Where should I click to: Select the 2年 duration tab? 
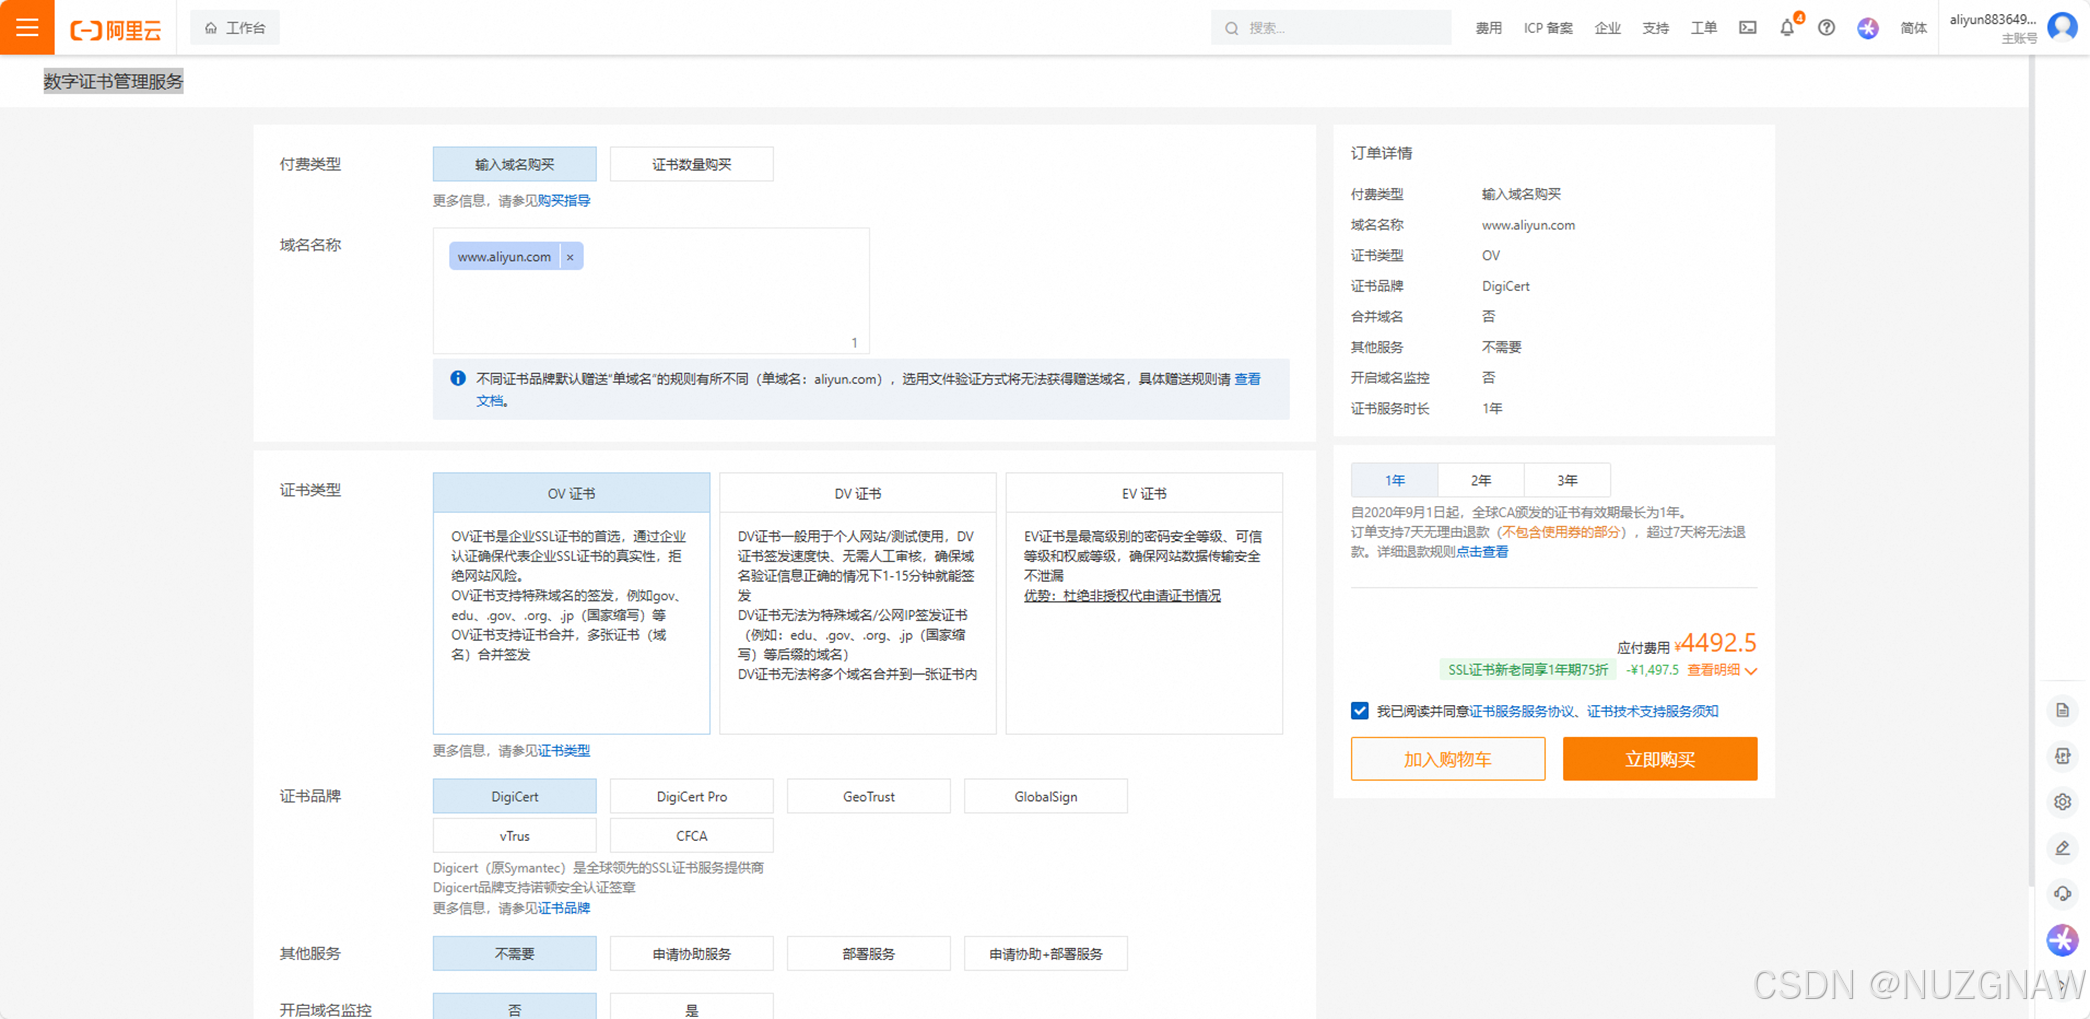pos(1481,480)
